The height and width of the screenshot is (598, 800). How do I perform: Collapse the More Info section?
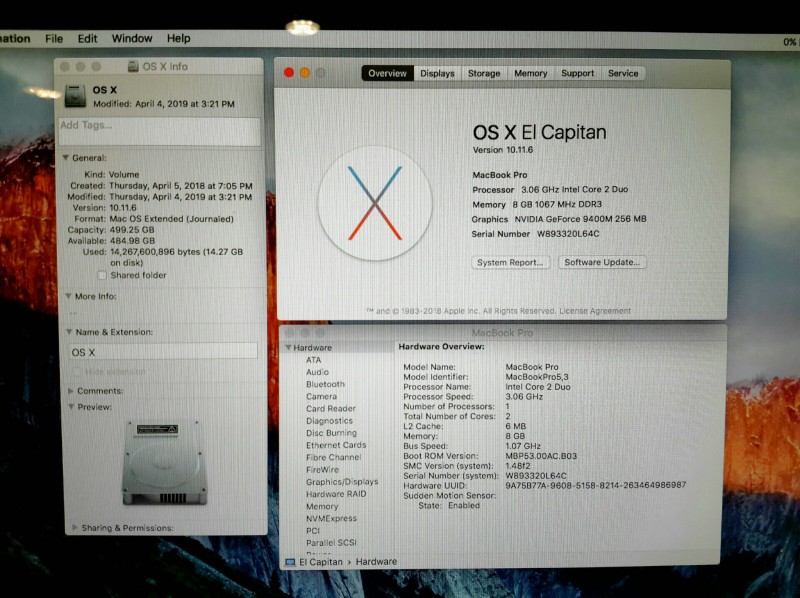(68, 296)
